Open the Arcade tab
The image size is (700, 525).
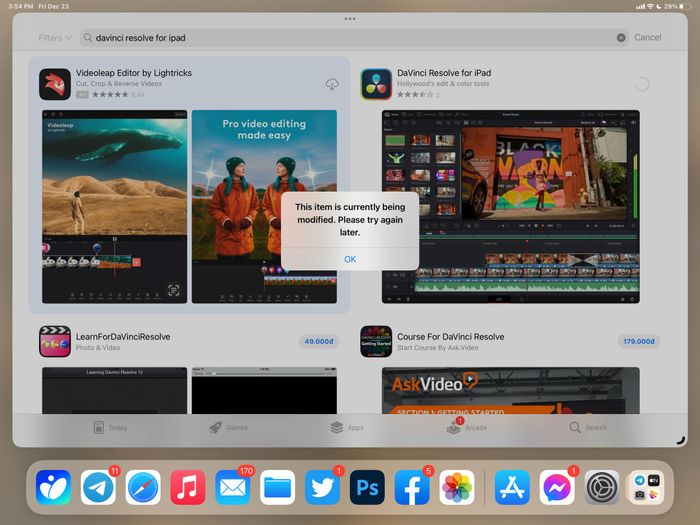pyautogui.click(x=467, y=427)
